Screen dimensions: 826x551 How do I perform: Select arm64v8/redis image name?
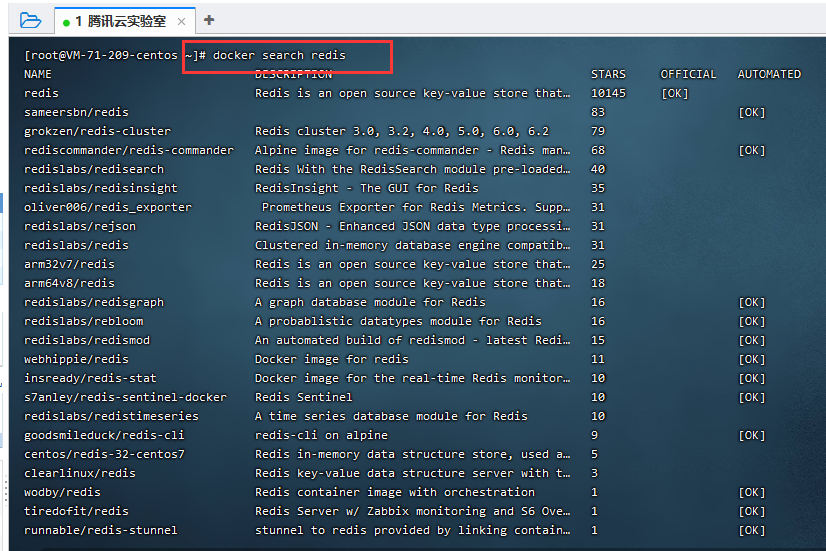coord(70,283)
